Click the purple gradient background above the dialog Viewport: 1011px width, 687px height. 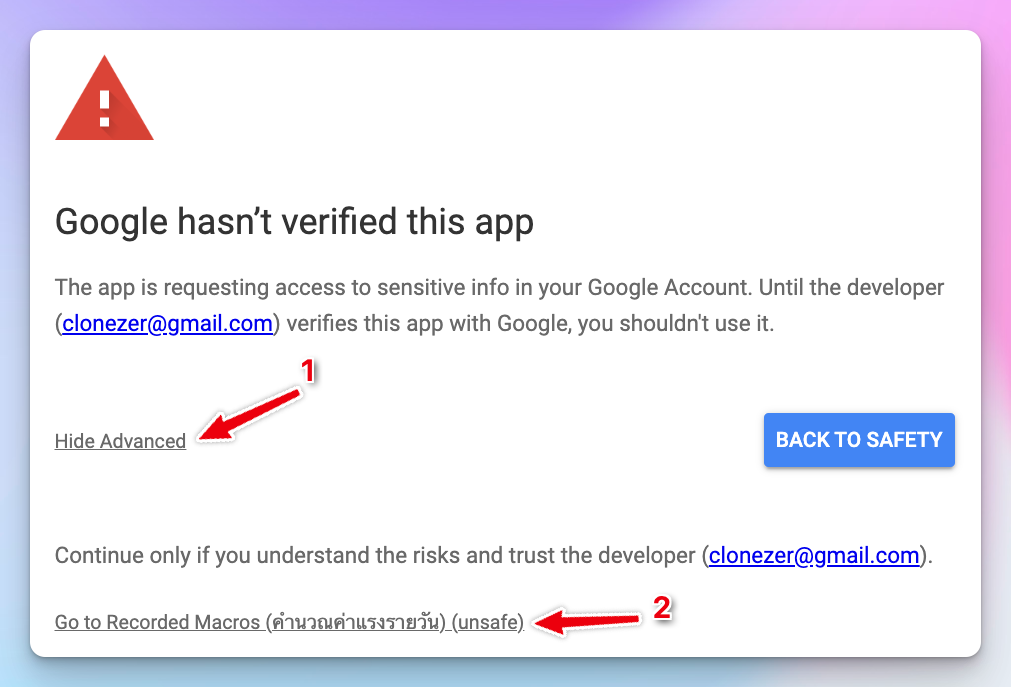coord(500,14)
